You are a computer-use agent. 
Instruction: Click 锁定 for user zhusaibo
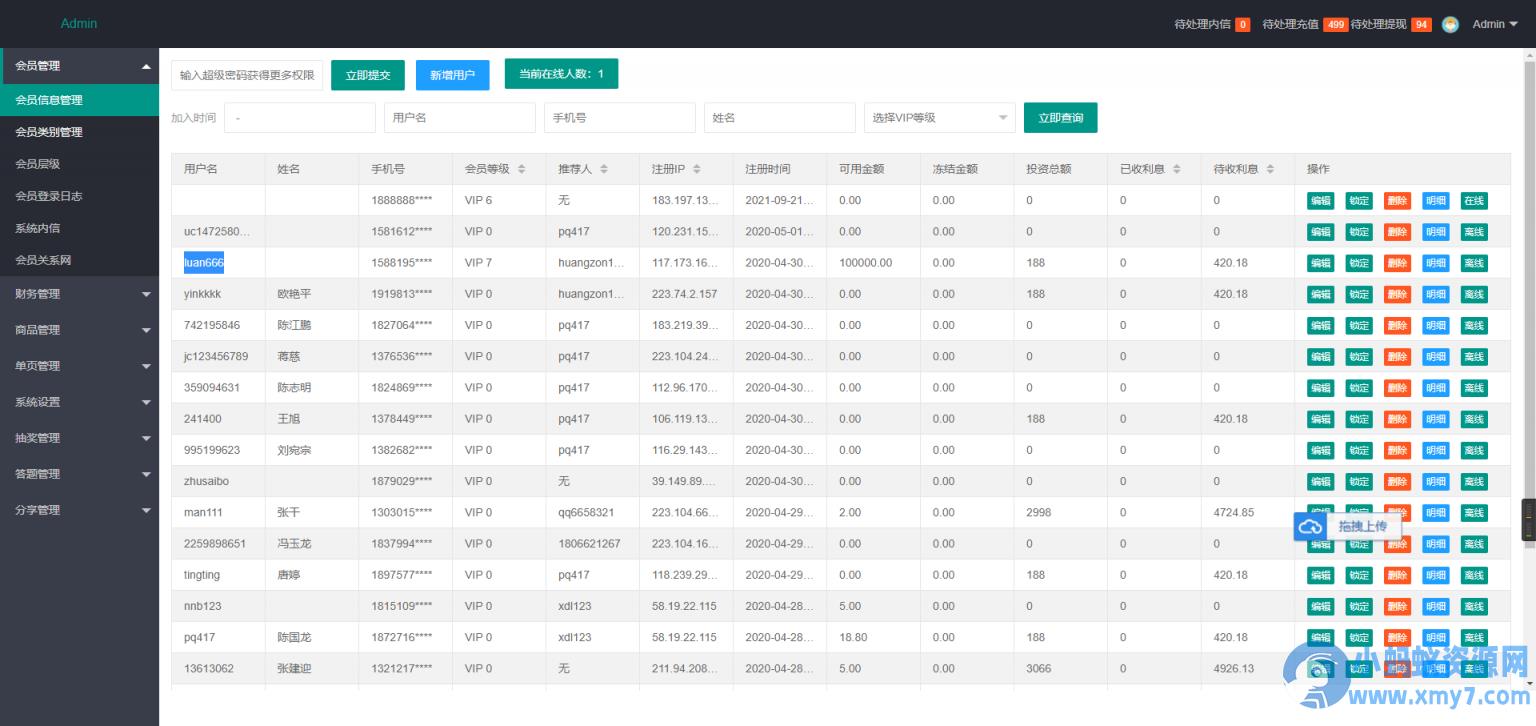[1358, 482]
